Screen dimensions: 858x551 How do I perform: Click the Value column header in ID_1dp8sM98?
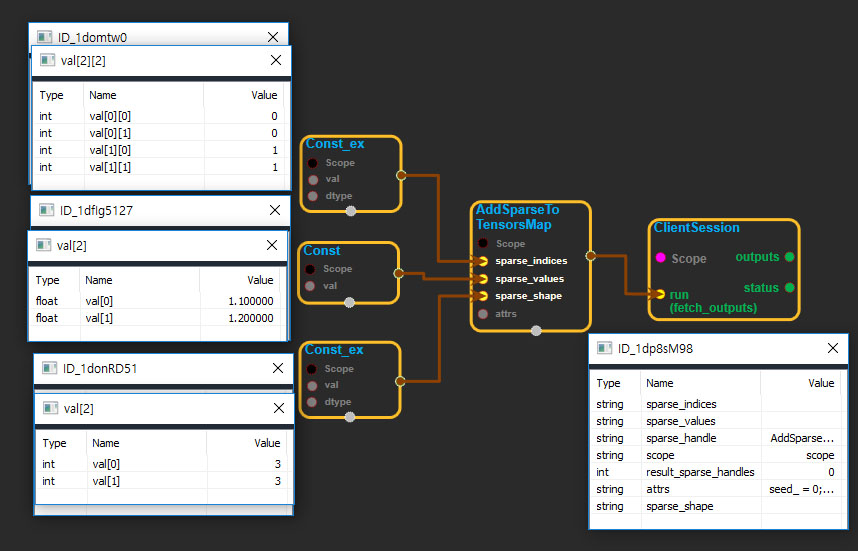click(820, 383)
